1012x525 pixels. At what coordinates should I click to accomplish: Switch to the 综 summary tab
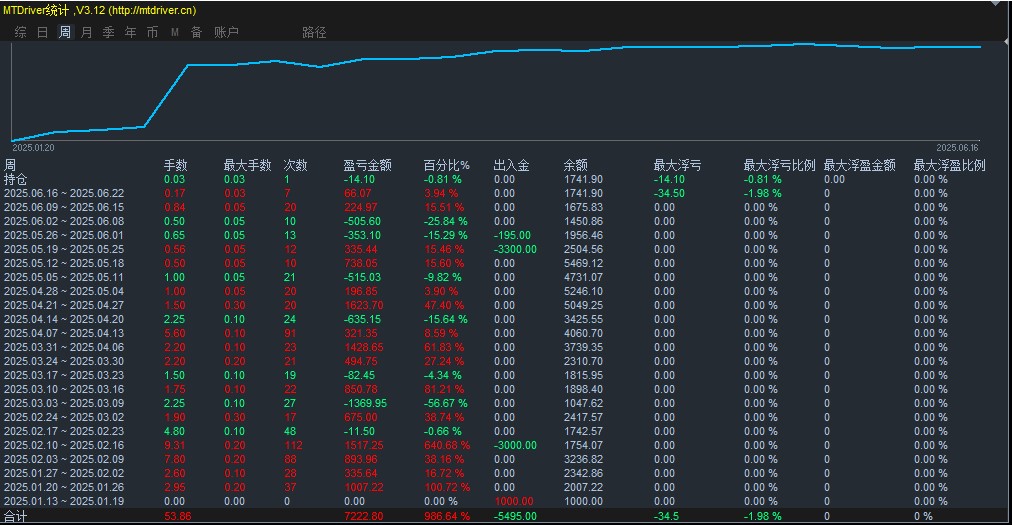point(21,32)
